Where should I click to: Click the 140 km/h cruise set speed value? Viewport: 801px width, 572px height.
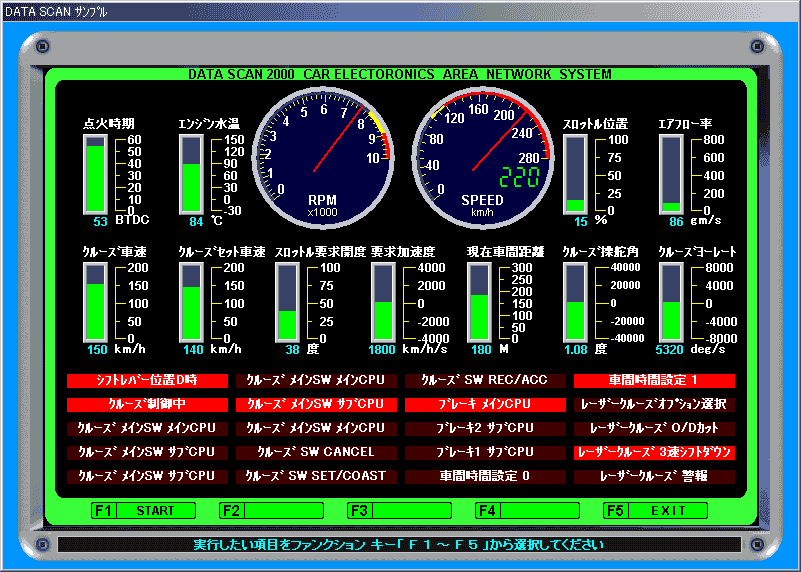193,350
